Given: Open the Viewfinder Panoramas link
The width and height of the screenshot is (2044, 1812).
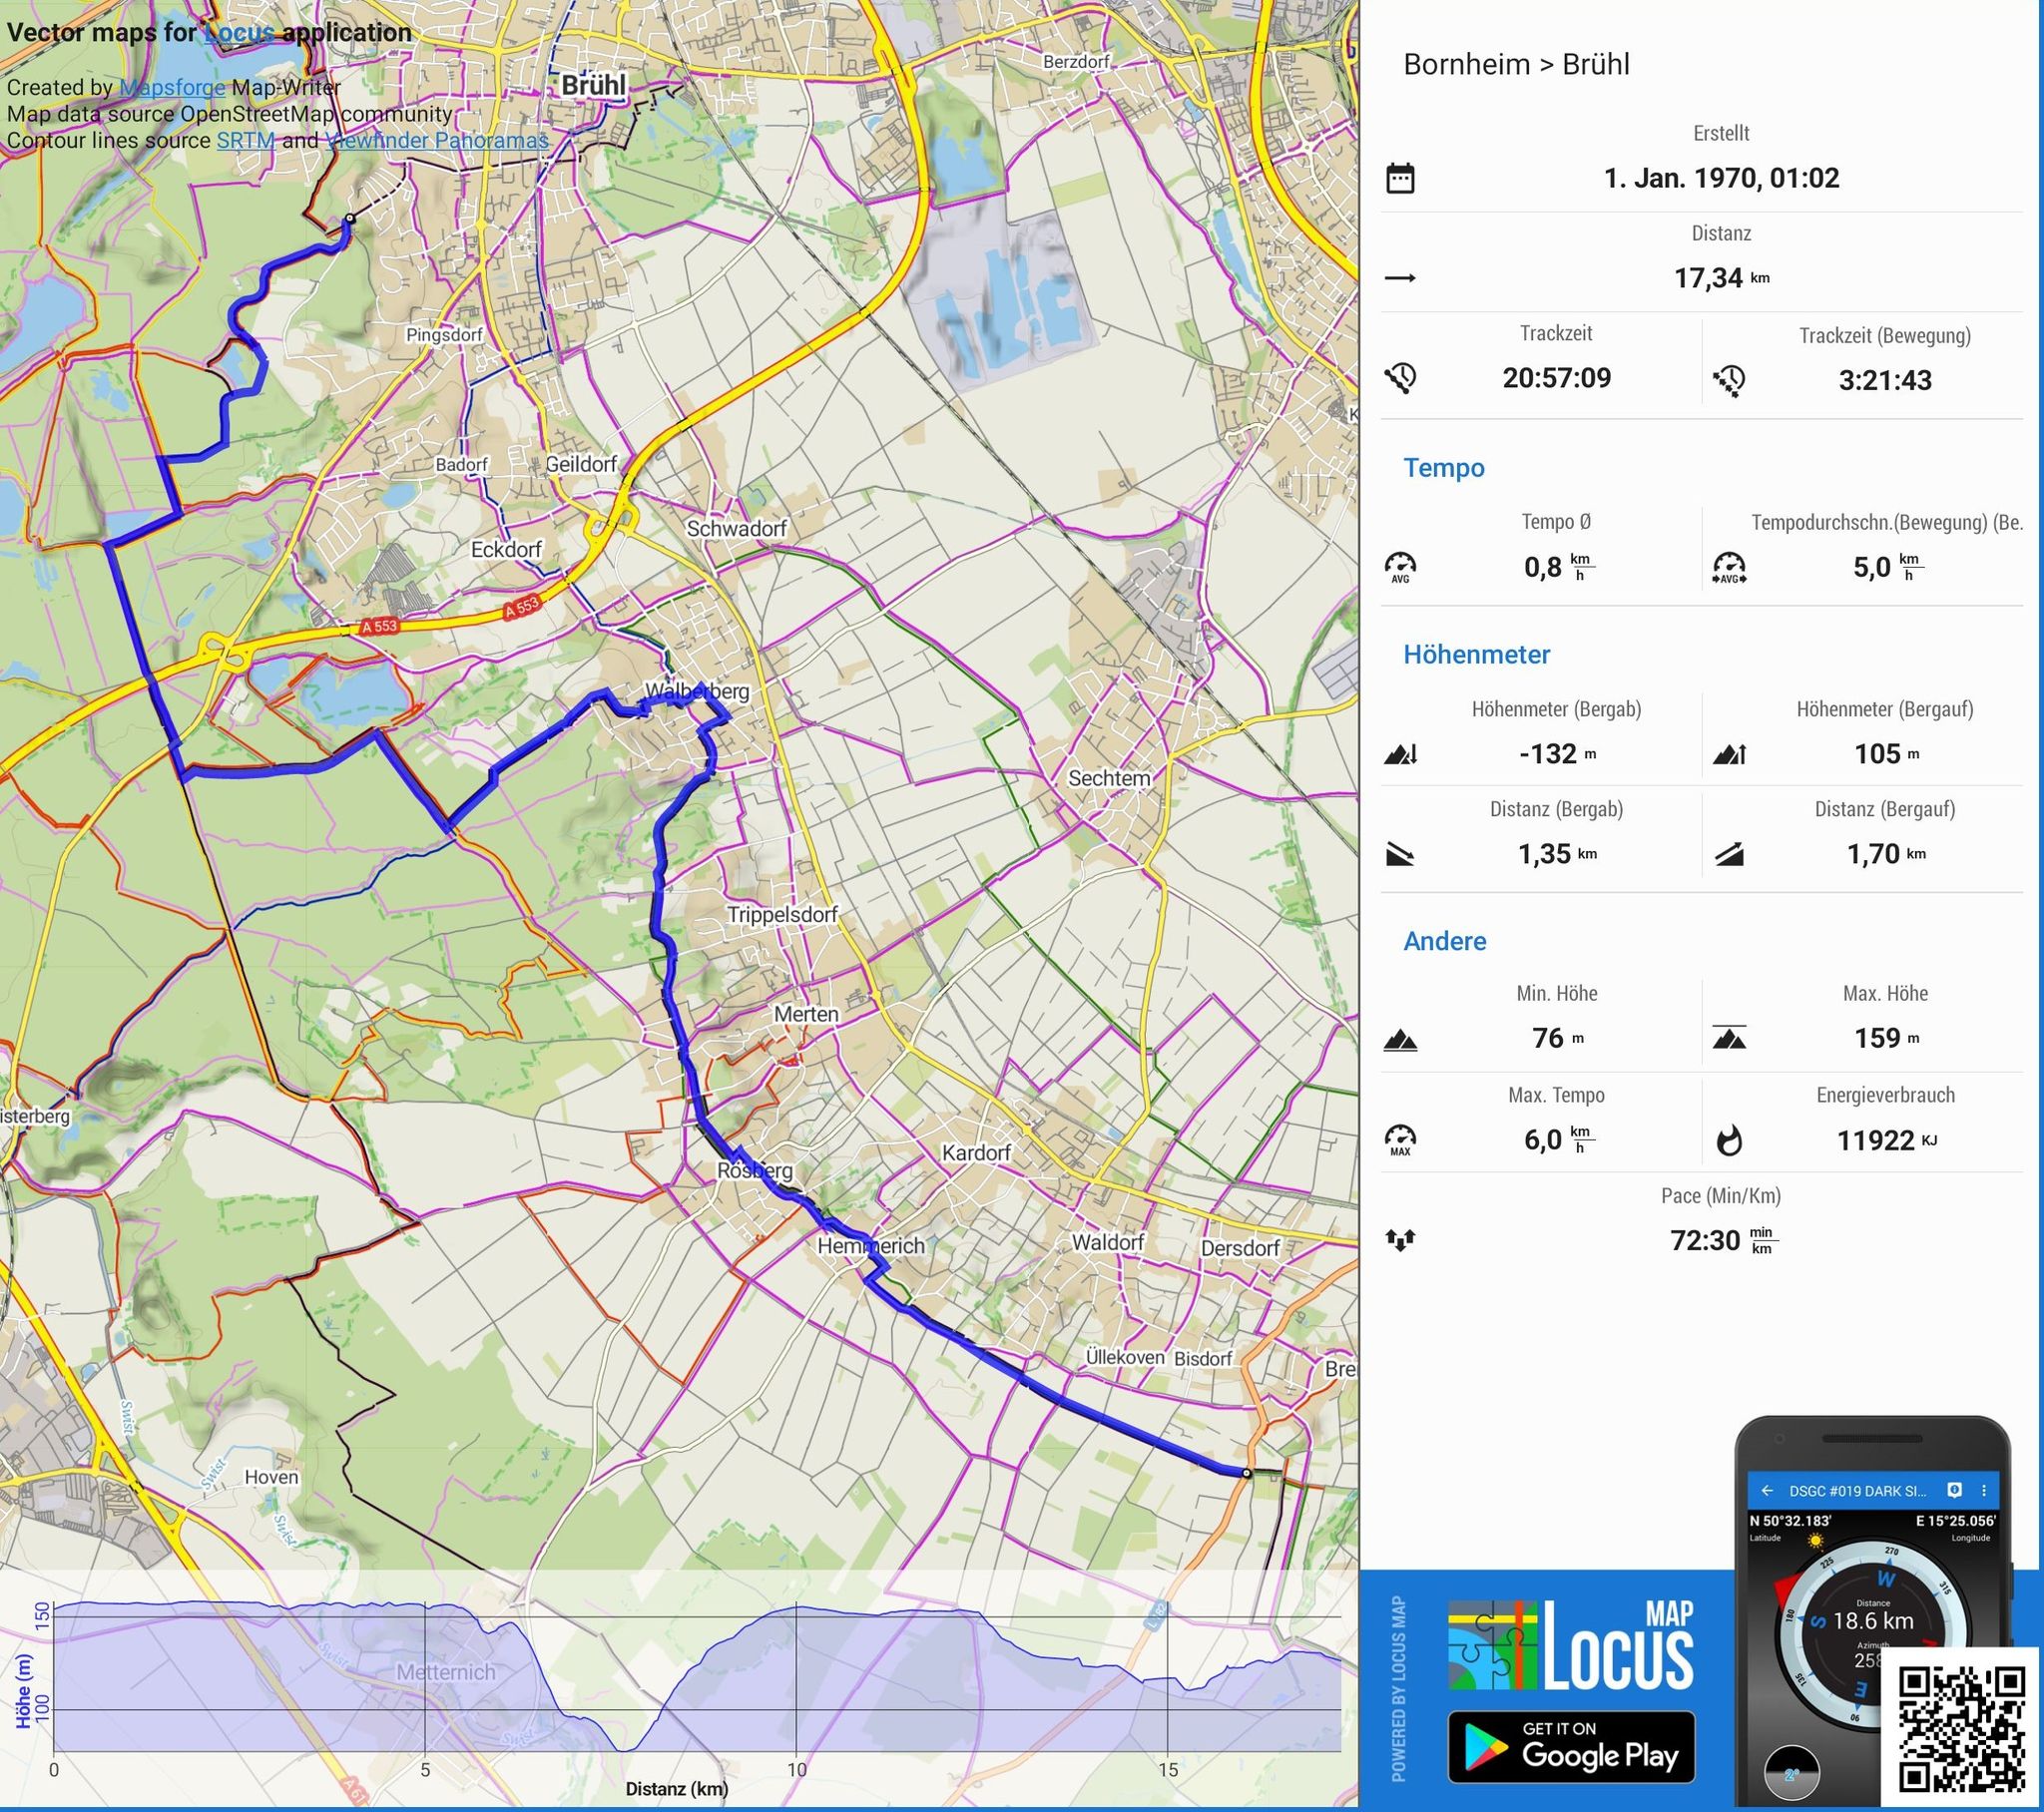Looking at the screenshot, I should [437, 140].
